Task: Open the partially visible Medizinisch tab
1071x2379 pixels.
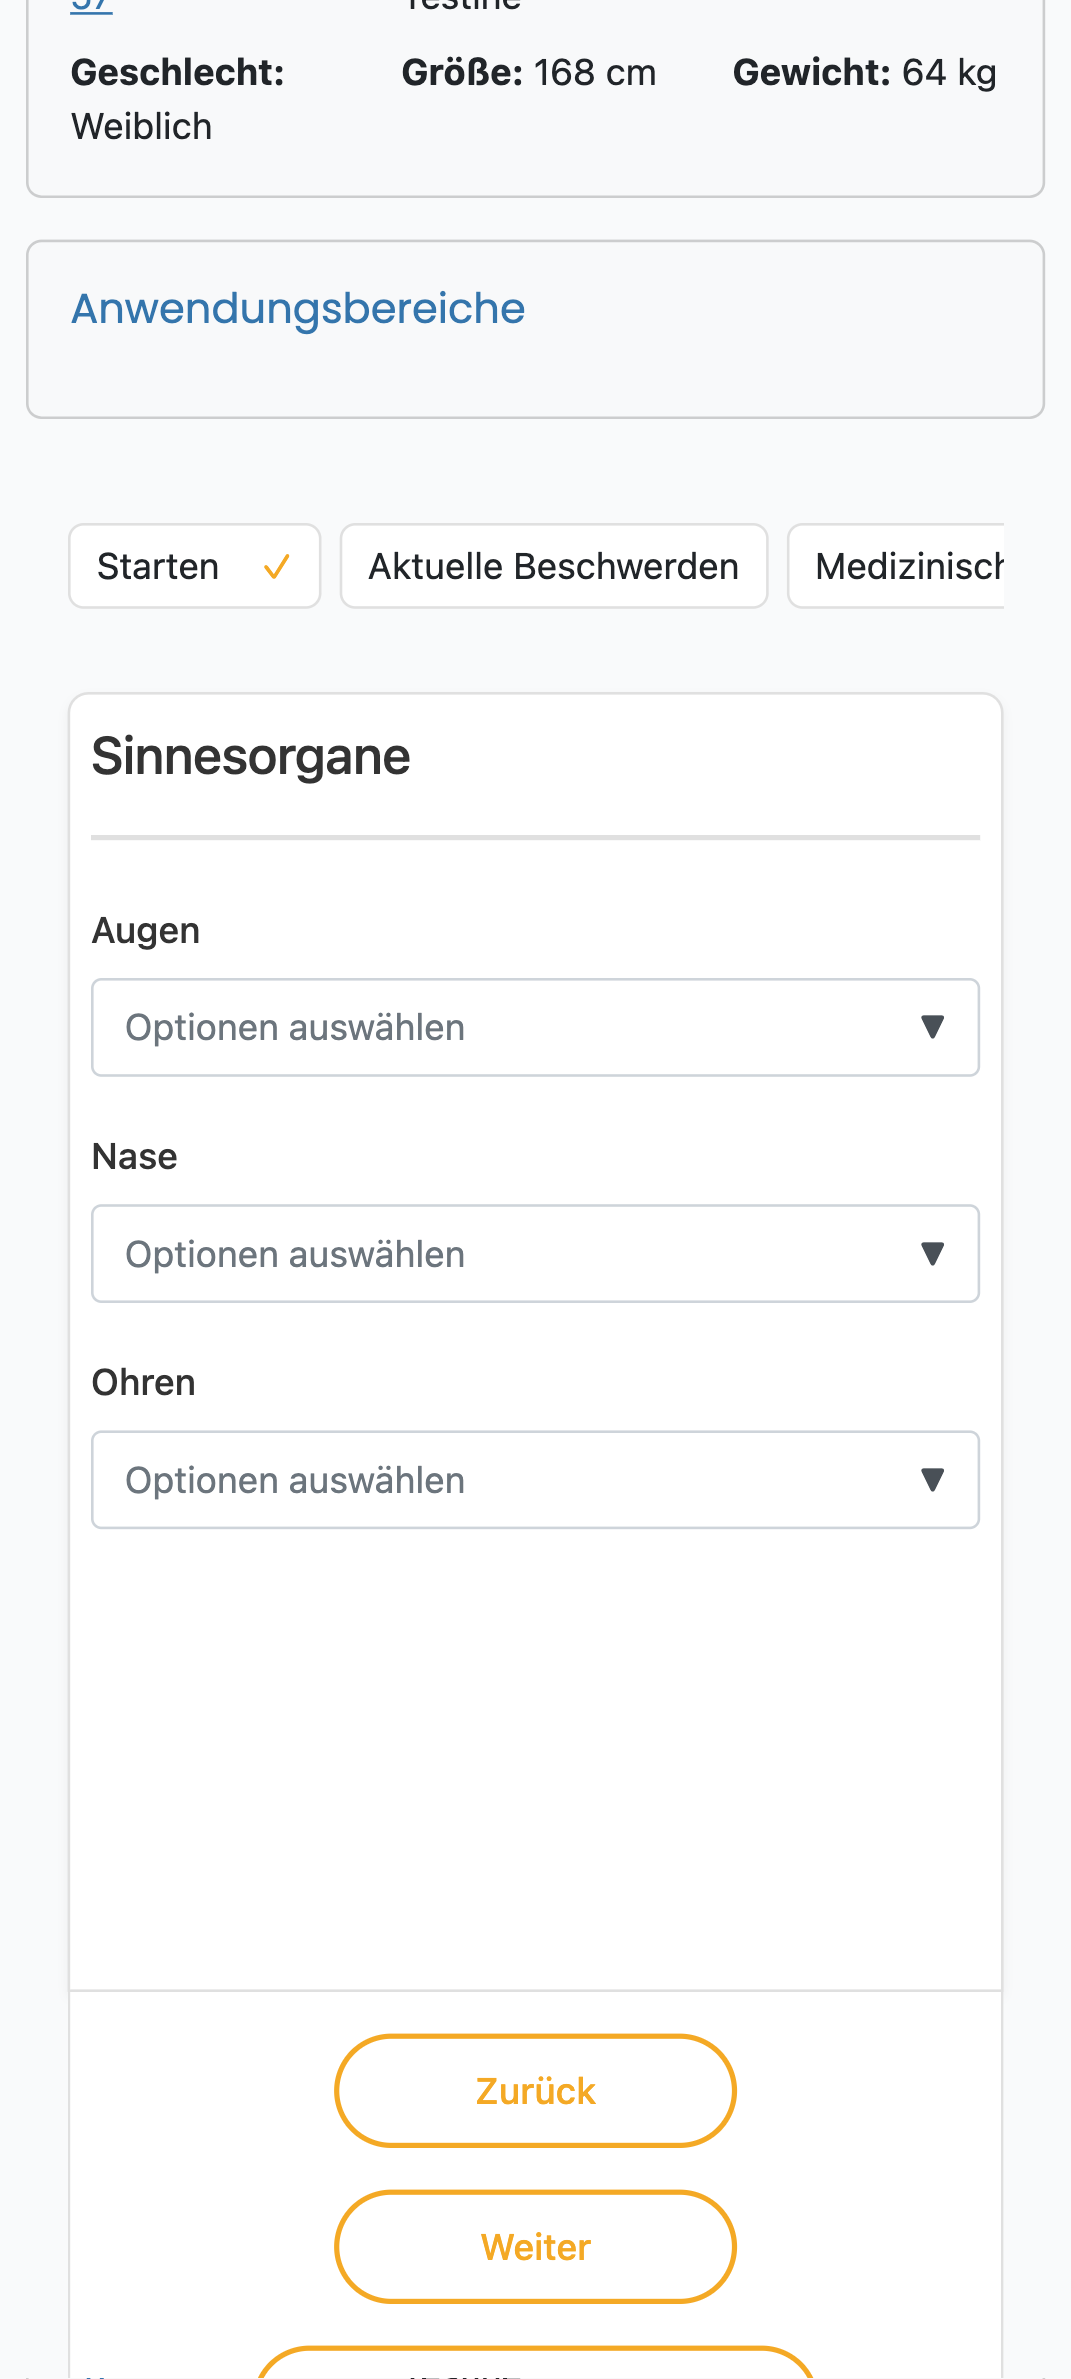Action: coord(897,566)
